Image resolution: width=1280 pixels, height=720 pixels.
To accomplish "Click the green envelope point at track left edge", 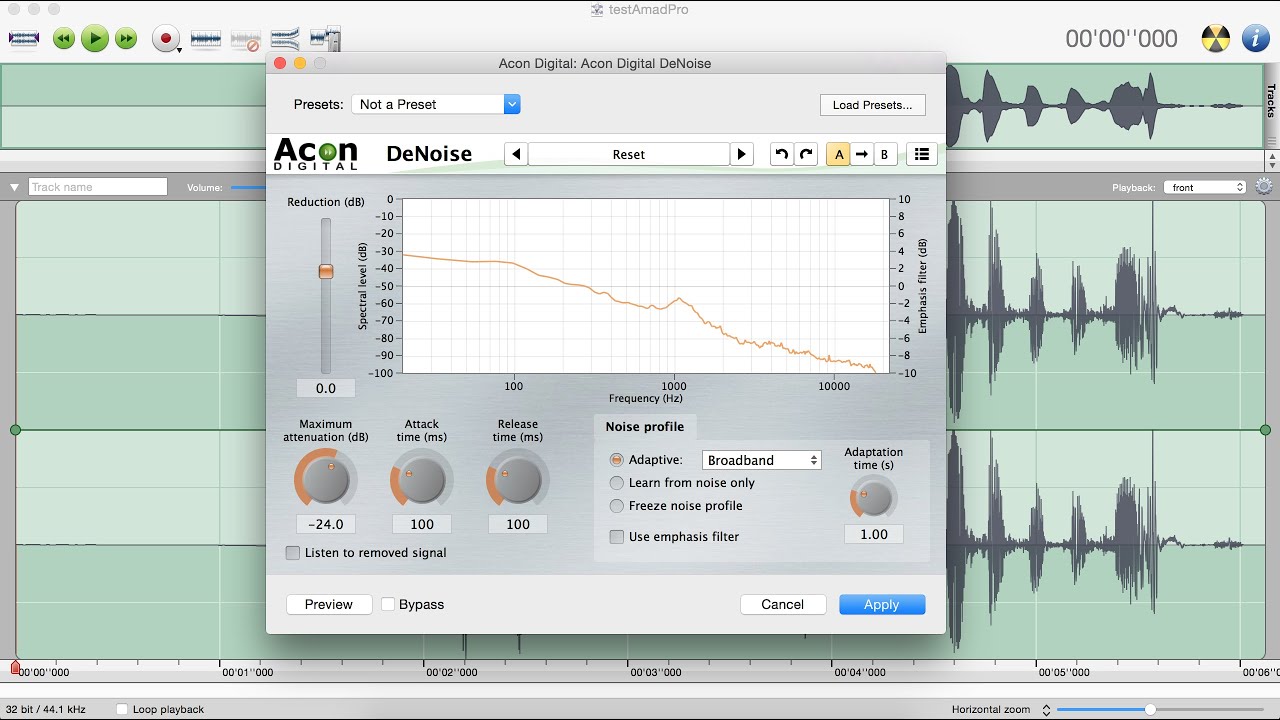I will pos(15,430).
